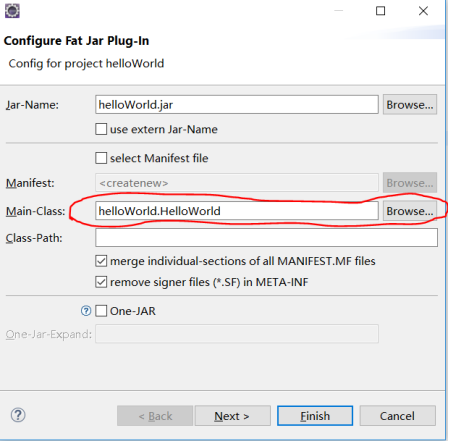
Task: Browse for the Main-Class
Action: coord(410,211)
